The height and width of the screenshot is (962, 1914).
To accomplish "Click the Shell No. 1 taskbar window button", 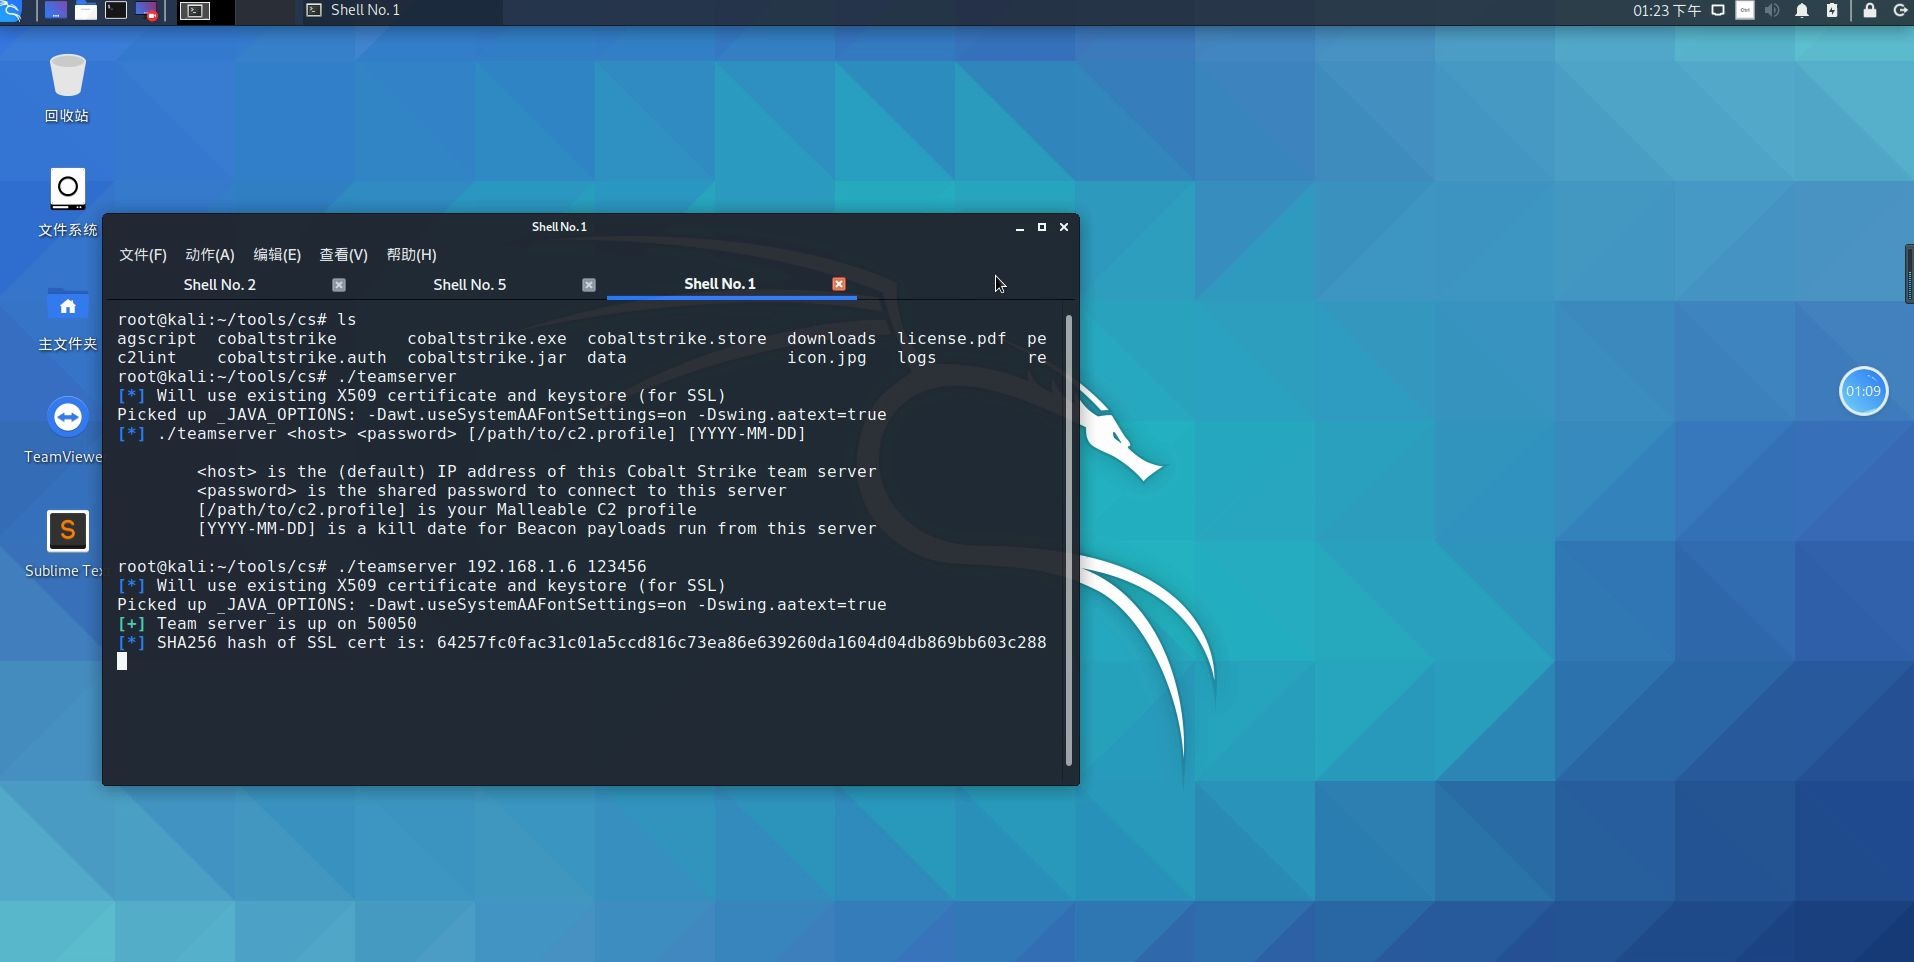I will 400,11.
